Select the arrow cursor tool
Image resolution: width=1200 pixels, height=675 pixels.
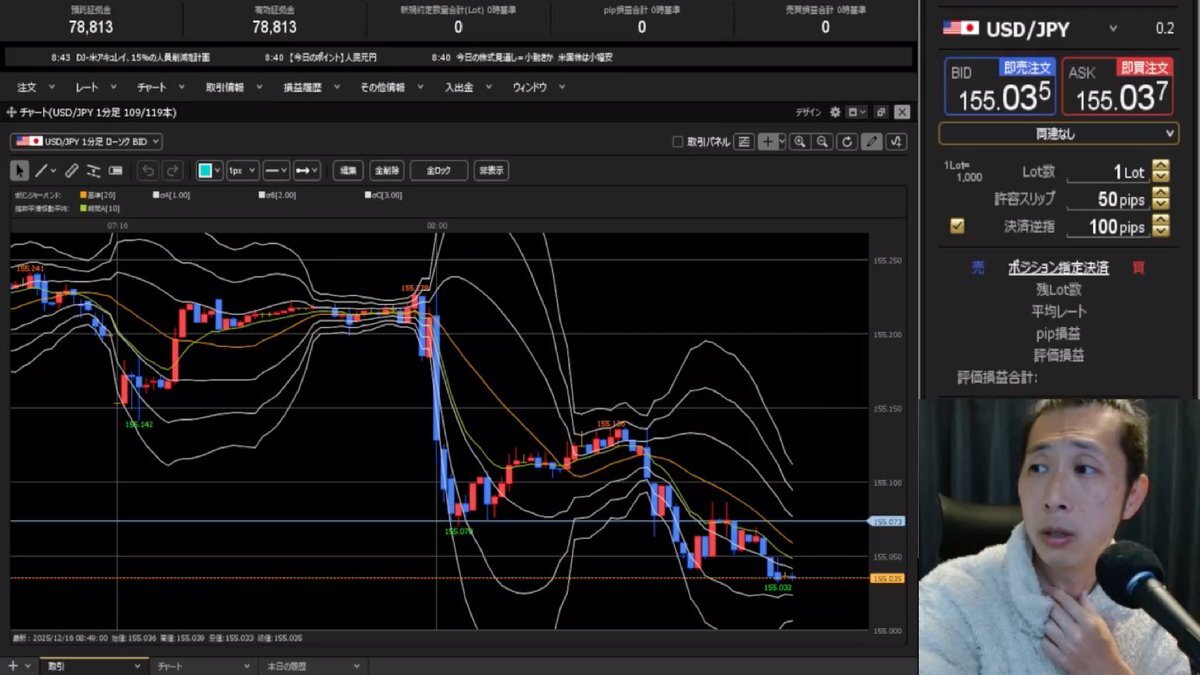(19, 171)
